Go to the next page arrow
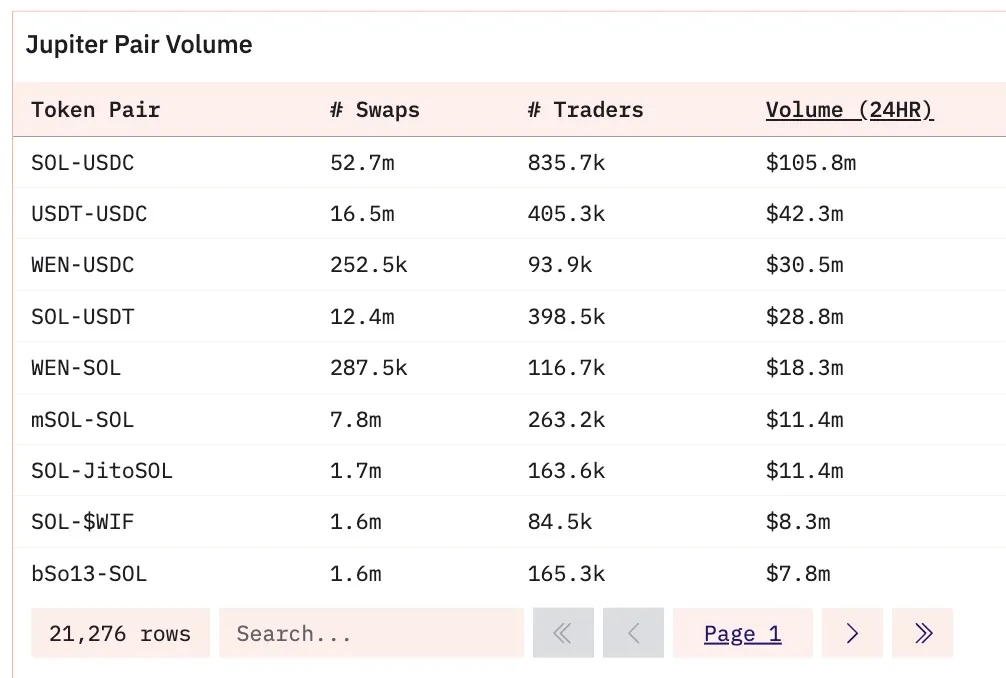This screenshot has width=1006, height=678. point(852,633)
